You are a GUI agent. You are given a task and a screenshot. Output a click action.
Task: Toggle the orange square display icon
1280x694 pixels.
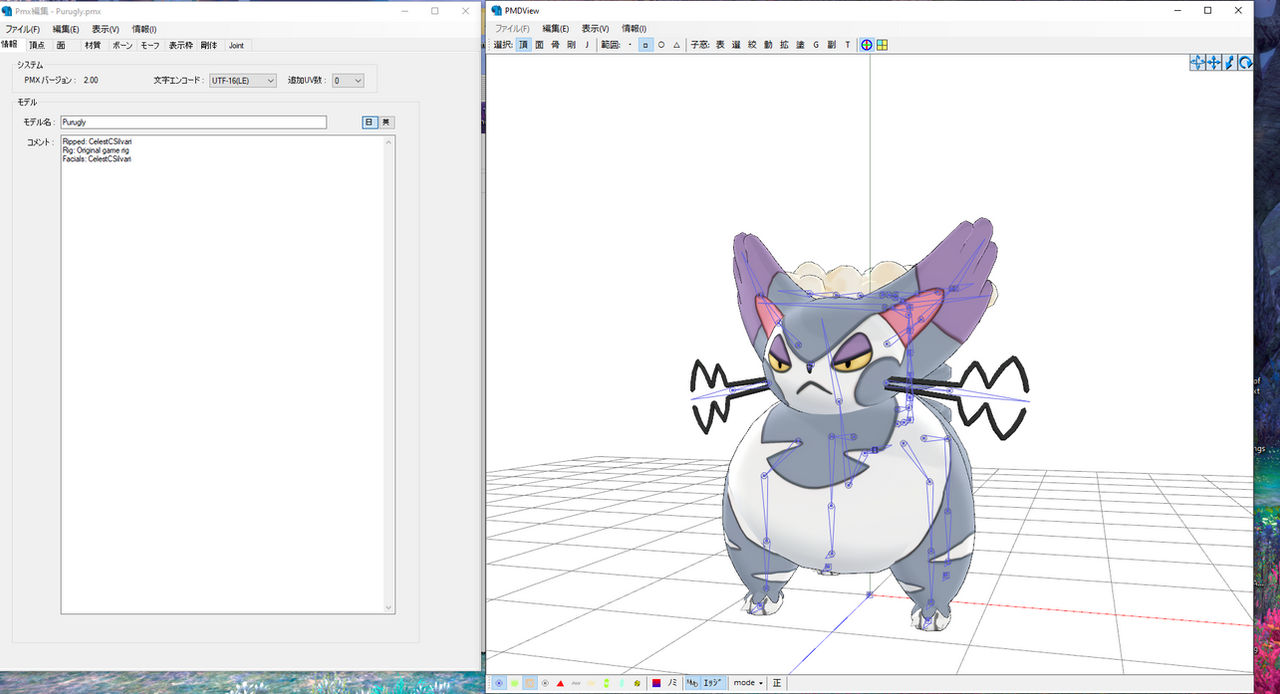(x=530, y=683)
